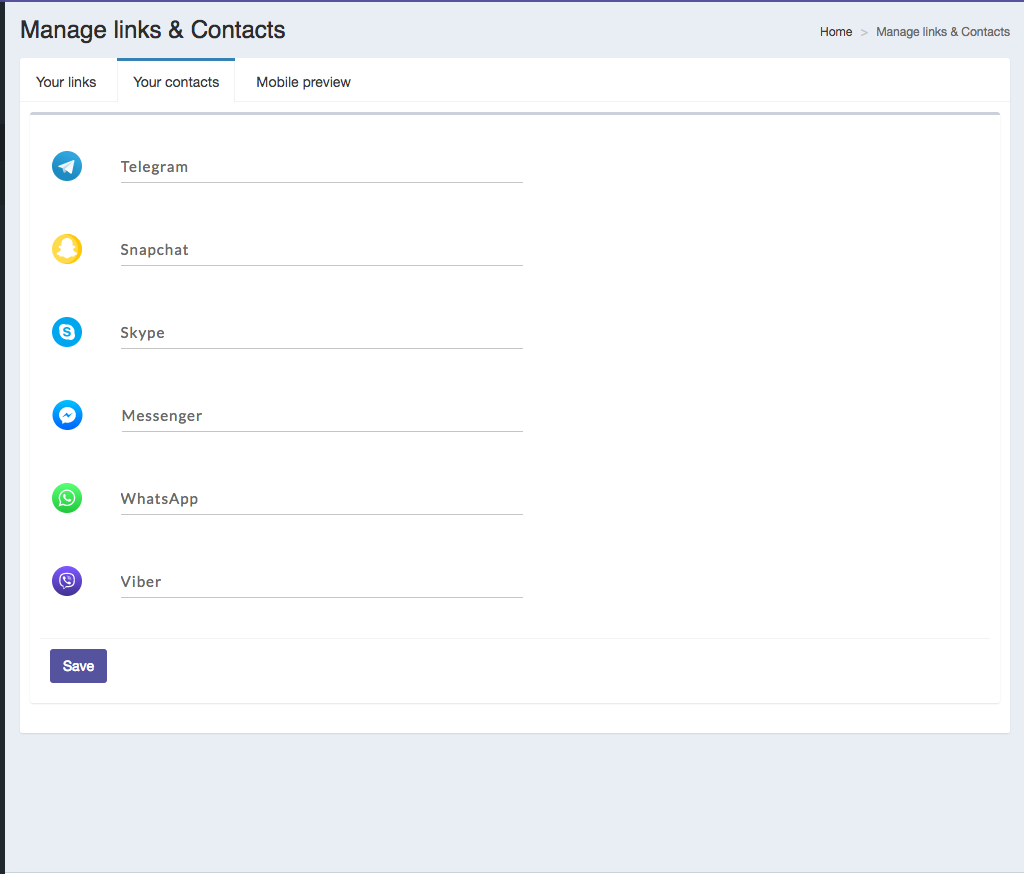Click the Manage links & Contacts heading
This screenshot has height=874, width=1024.
tap(153, 30)
